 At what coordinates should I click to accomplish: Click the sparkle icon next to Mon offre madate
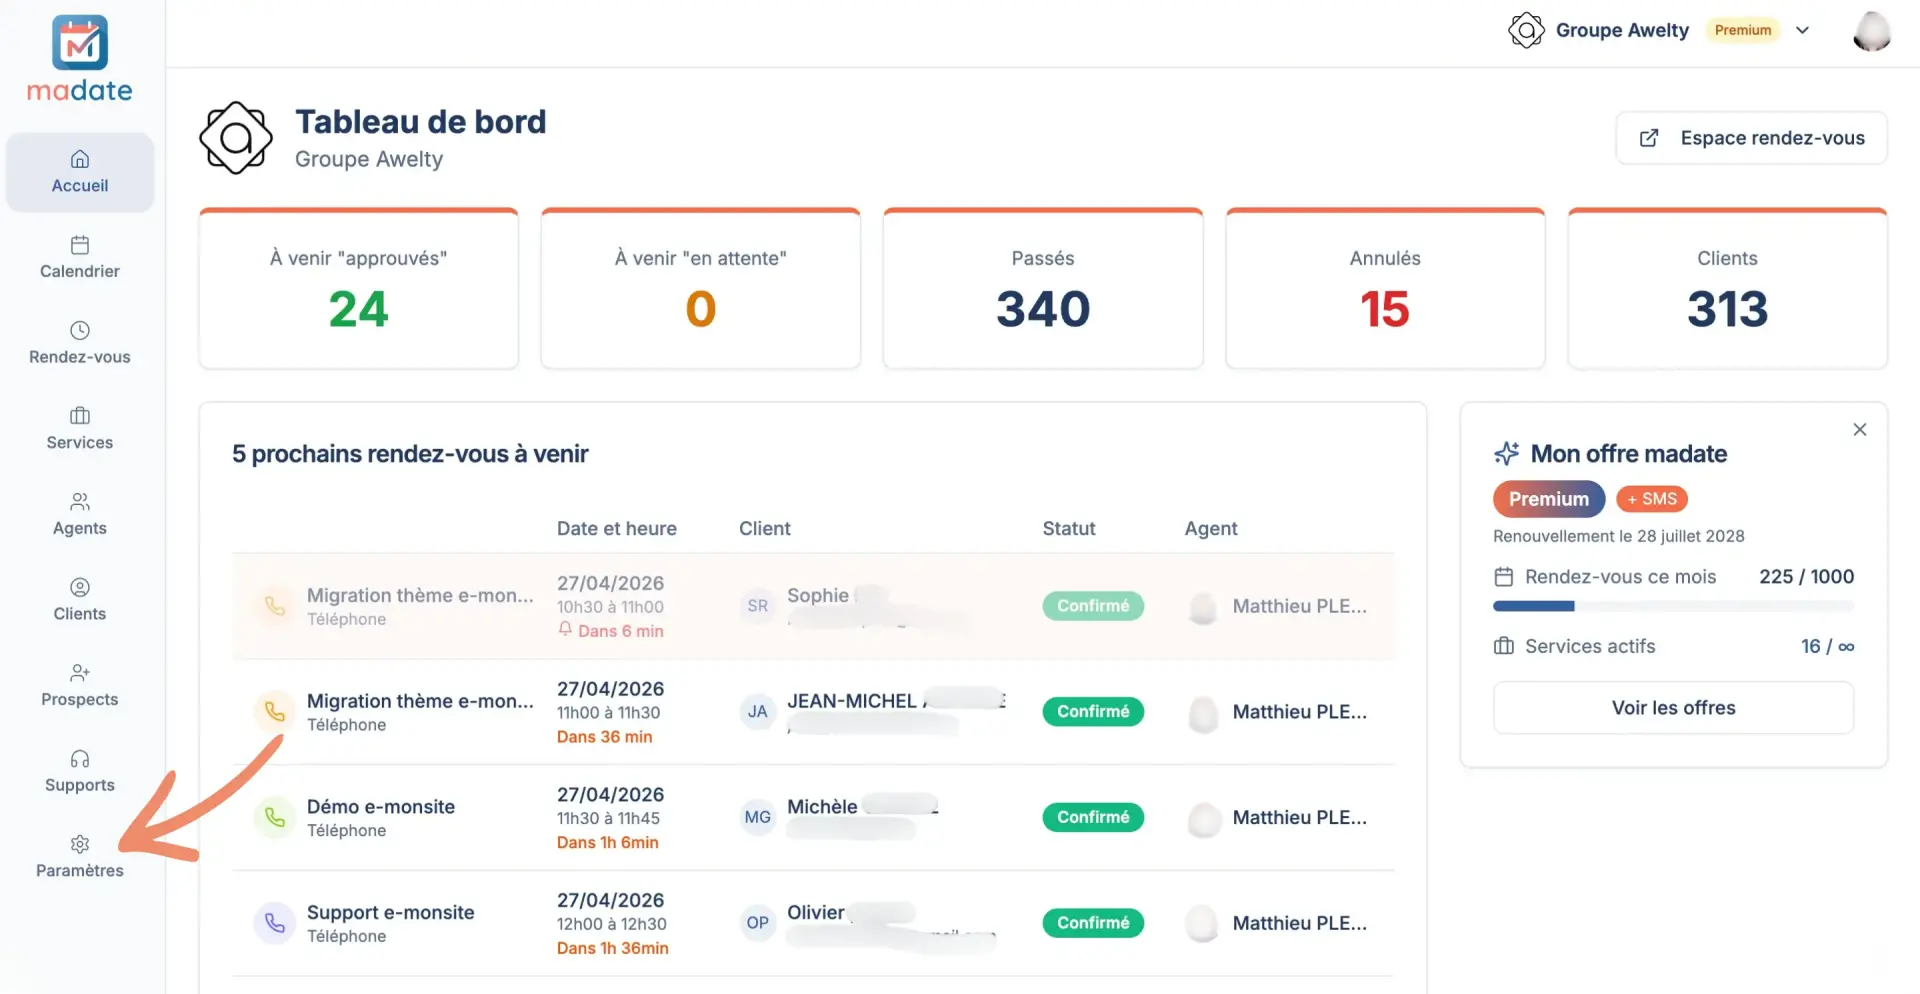coord(1506,454)
